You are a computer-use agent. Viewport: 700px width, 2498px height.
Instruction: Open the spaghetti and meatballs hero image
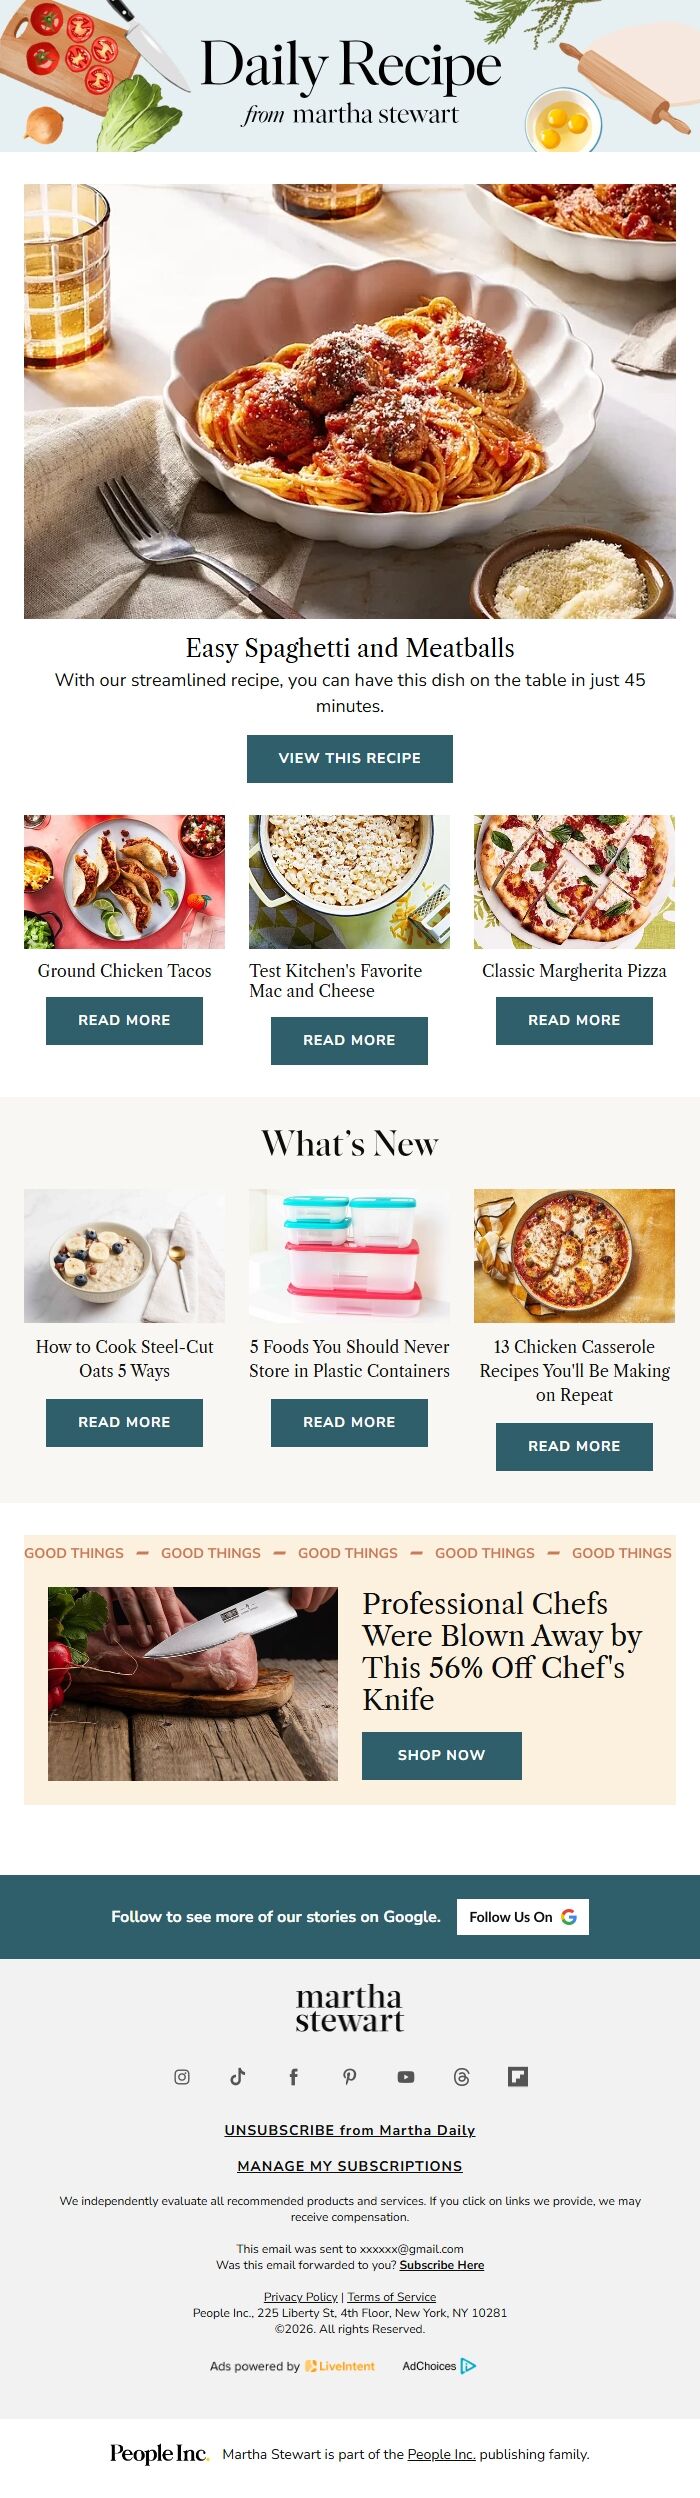pos(350,401)
